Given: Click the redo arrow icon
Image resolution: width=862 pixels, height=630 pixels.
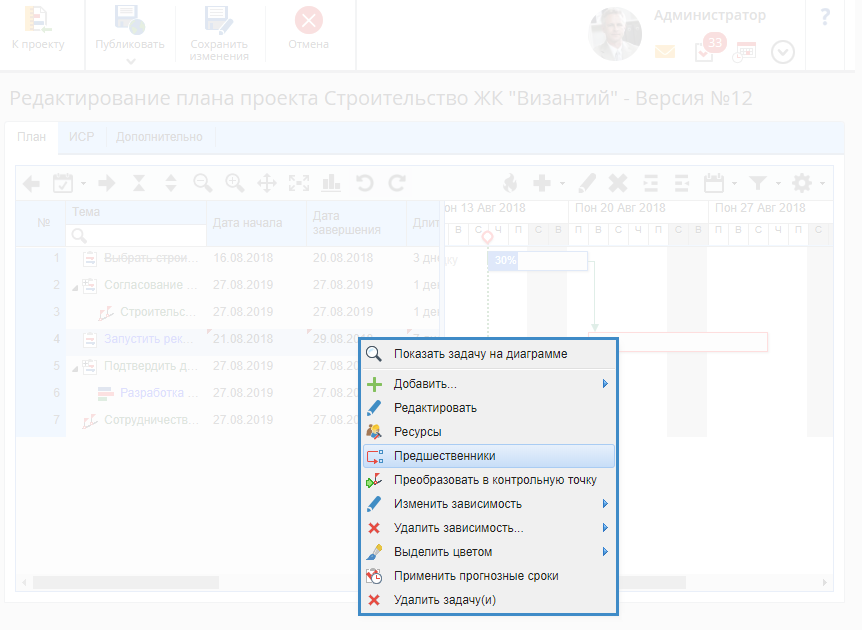Looking at the screenshot, I should 397,183.
